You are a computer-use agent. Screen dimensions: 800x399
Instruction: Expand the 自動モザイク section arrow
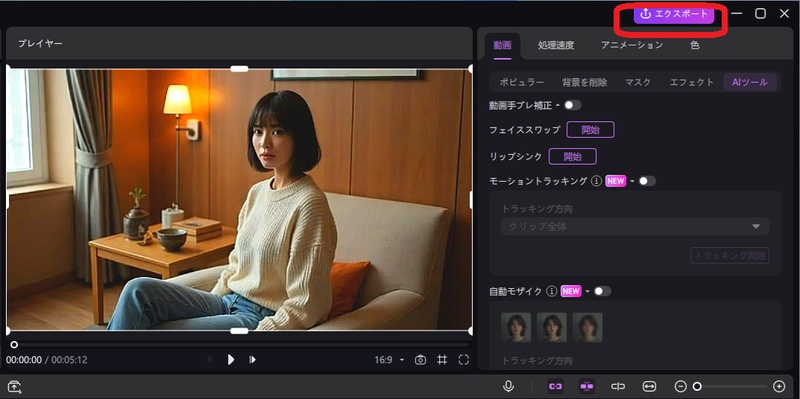(587, 291)
